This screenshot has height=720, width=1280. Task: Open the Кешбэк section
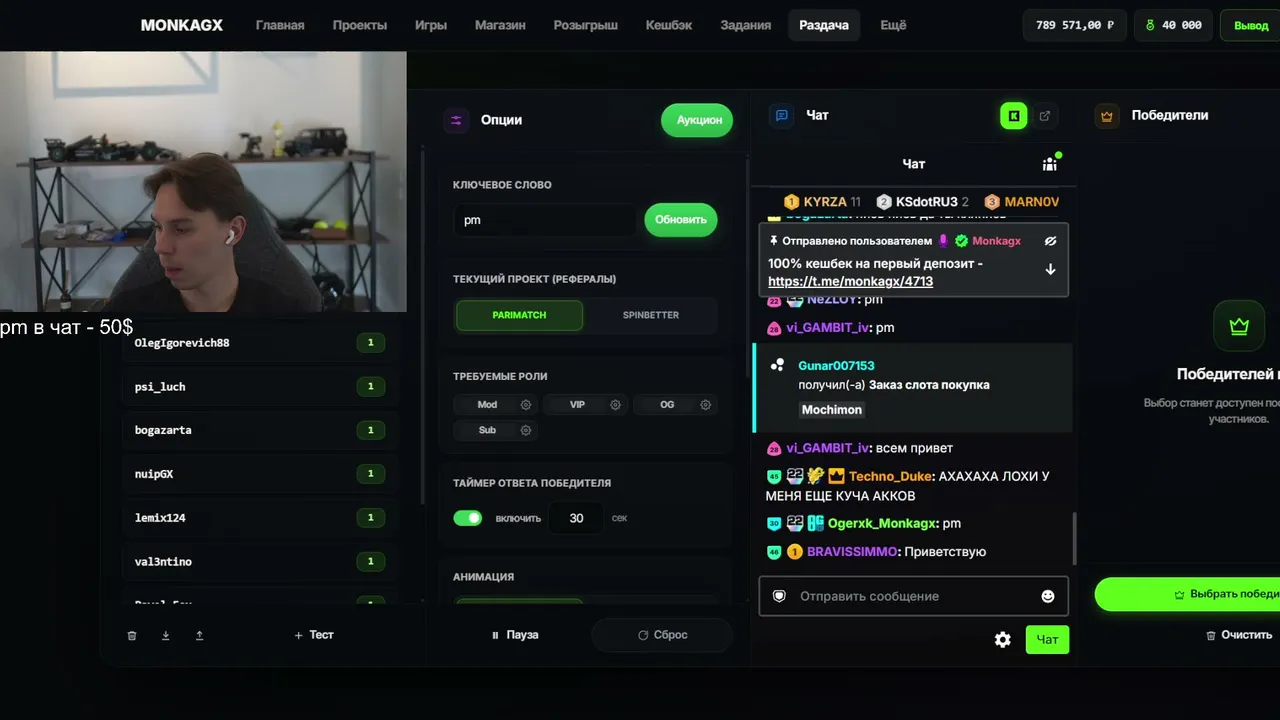[x=669, y=25]
